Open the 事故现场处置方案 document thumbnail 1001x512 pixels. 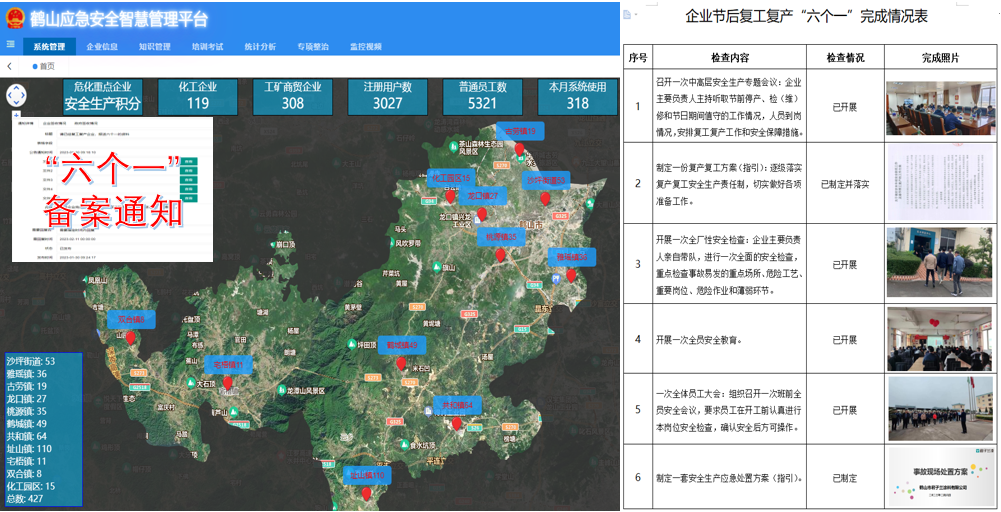coord(938,477)
